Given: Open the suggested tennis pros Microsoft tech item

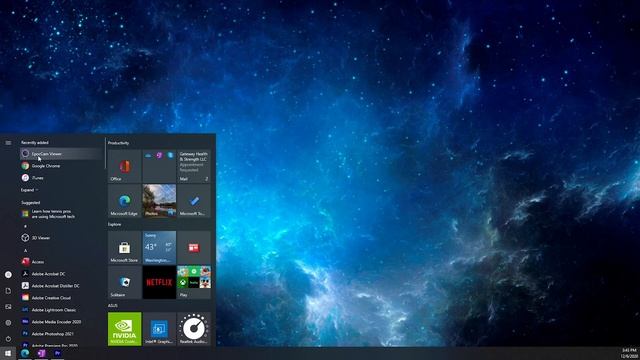Looking at the screenshot, I should click(x=61, y=214).
